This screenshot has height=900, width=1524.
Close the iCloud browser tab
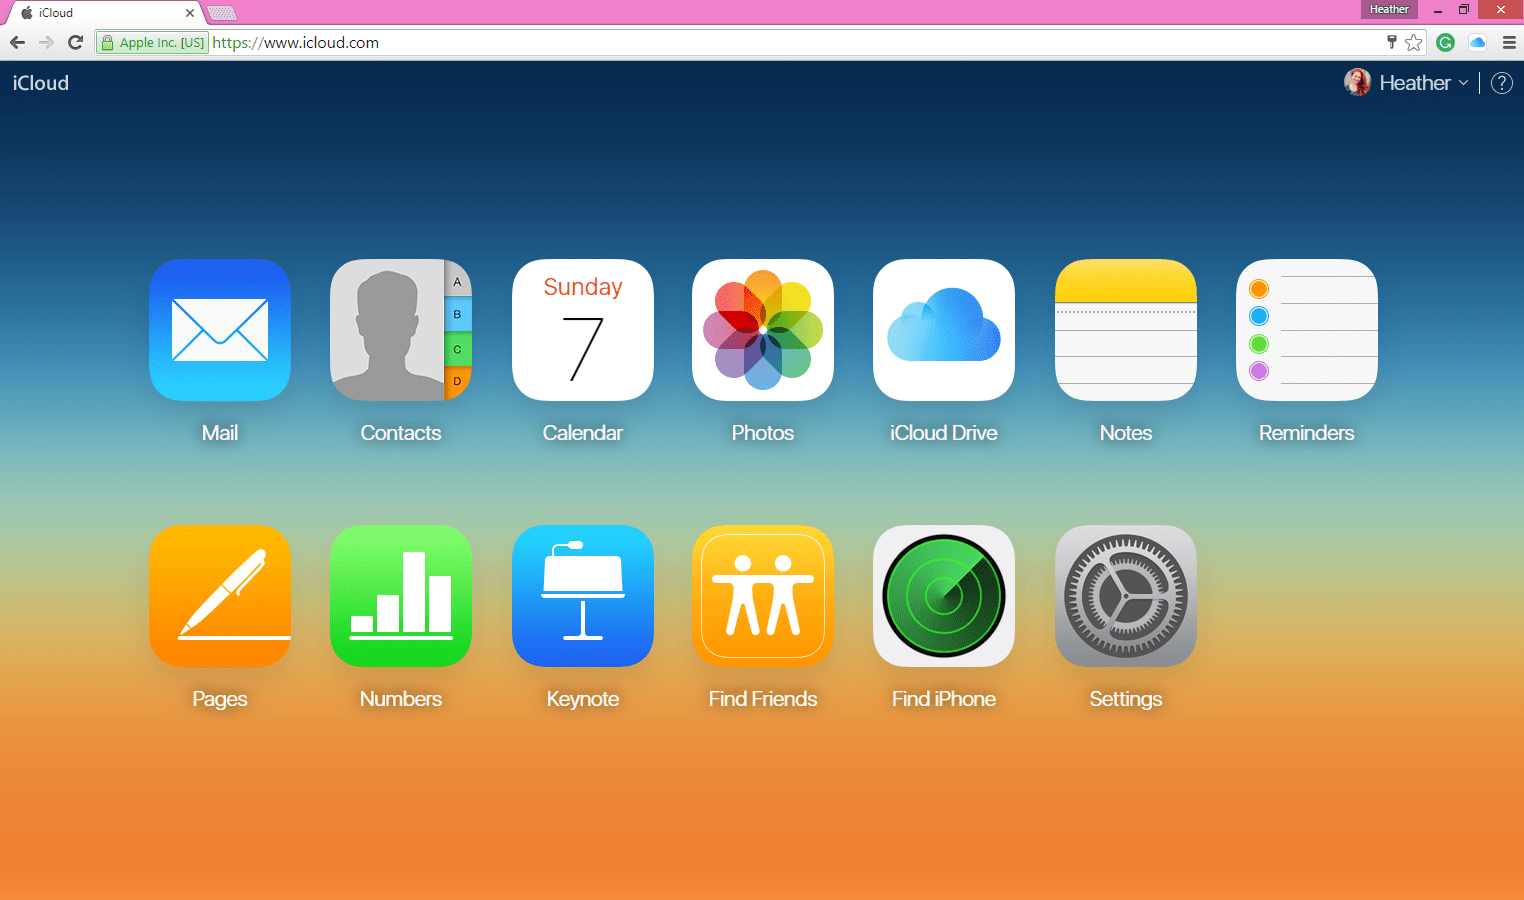190,13
